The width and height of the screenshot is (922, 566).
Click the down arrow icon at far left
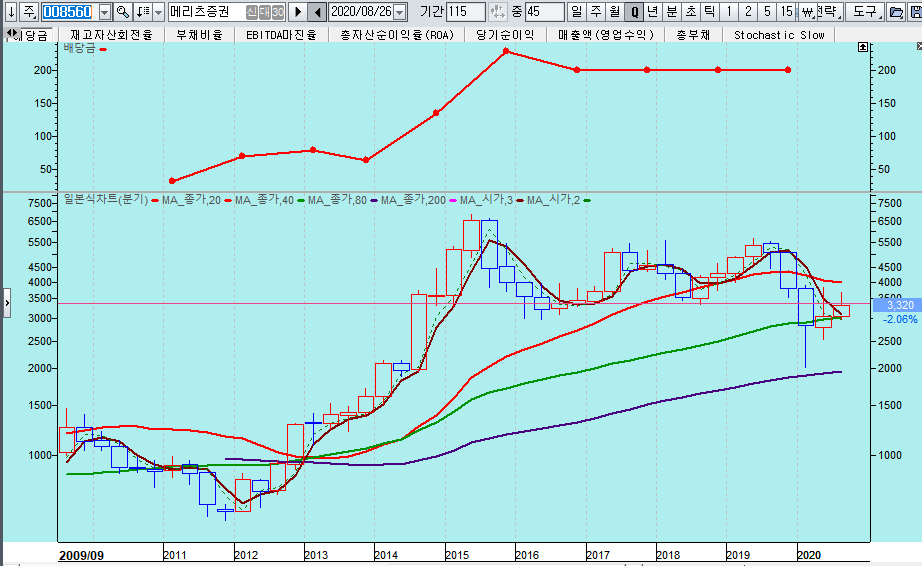click(10, 12)
